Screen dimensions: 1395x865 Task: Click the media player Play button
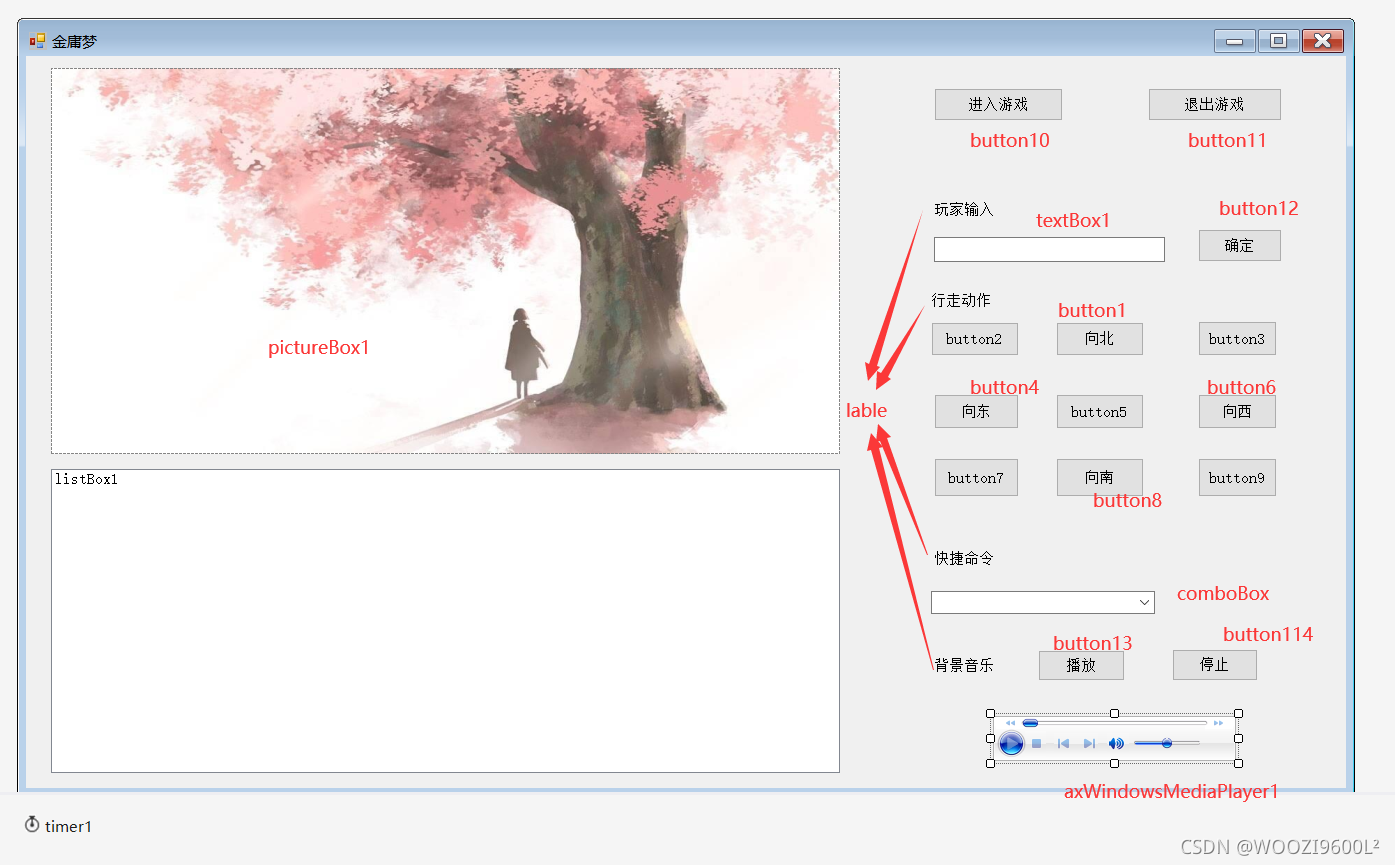tap(1011, 743)
